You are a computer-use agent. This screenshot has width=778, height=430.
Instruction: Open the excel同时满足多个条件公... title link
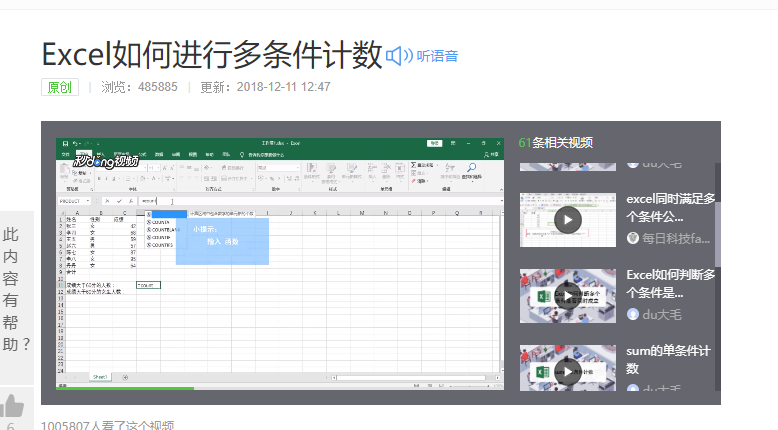[x=670, y=207]
